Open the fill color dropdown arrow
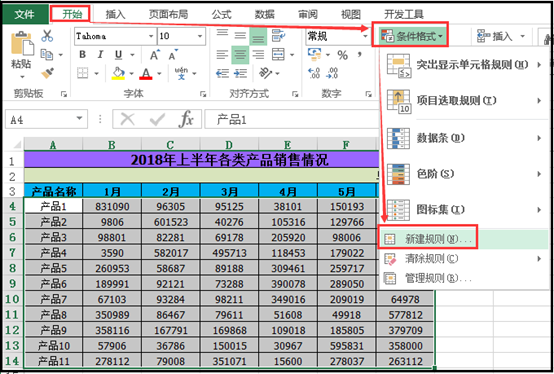The width and height of the screenshot is (554, 374). (x=131, y=73)
